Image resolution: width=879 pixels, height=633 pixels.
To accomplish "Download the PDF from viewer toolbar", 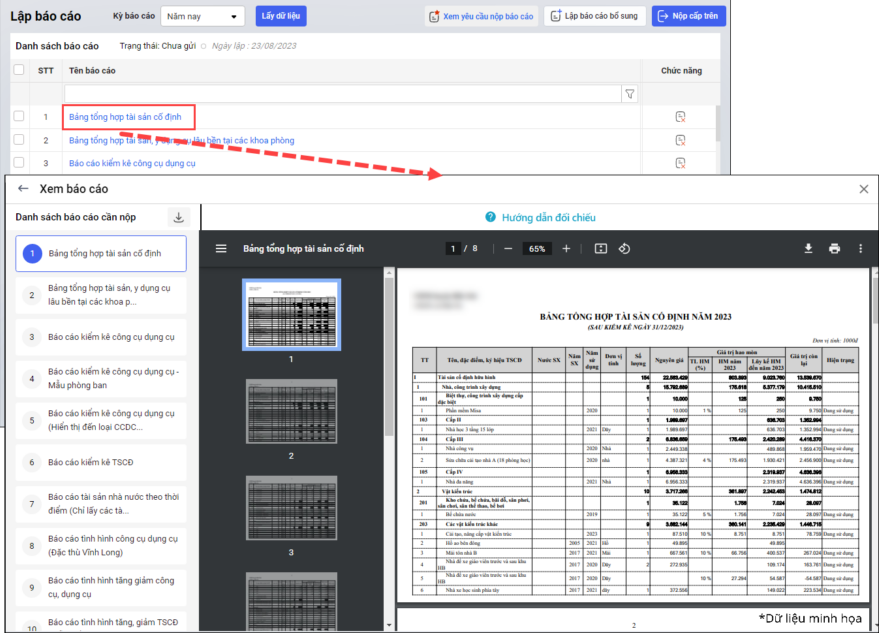I will coord(808,248).
